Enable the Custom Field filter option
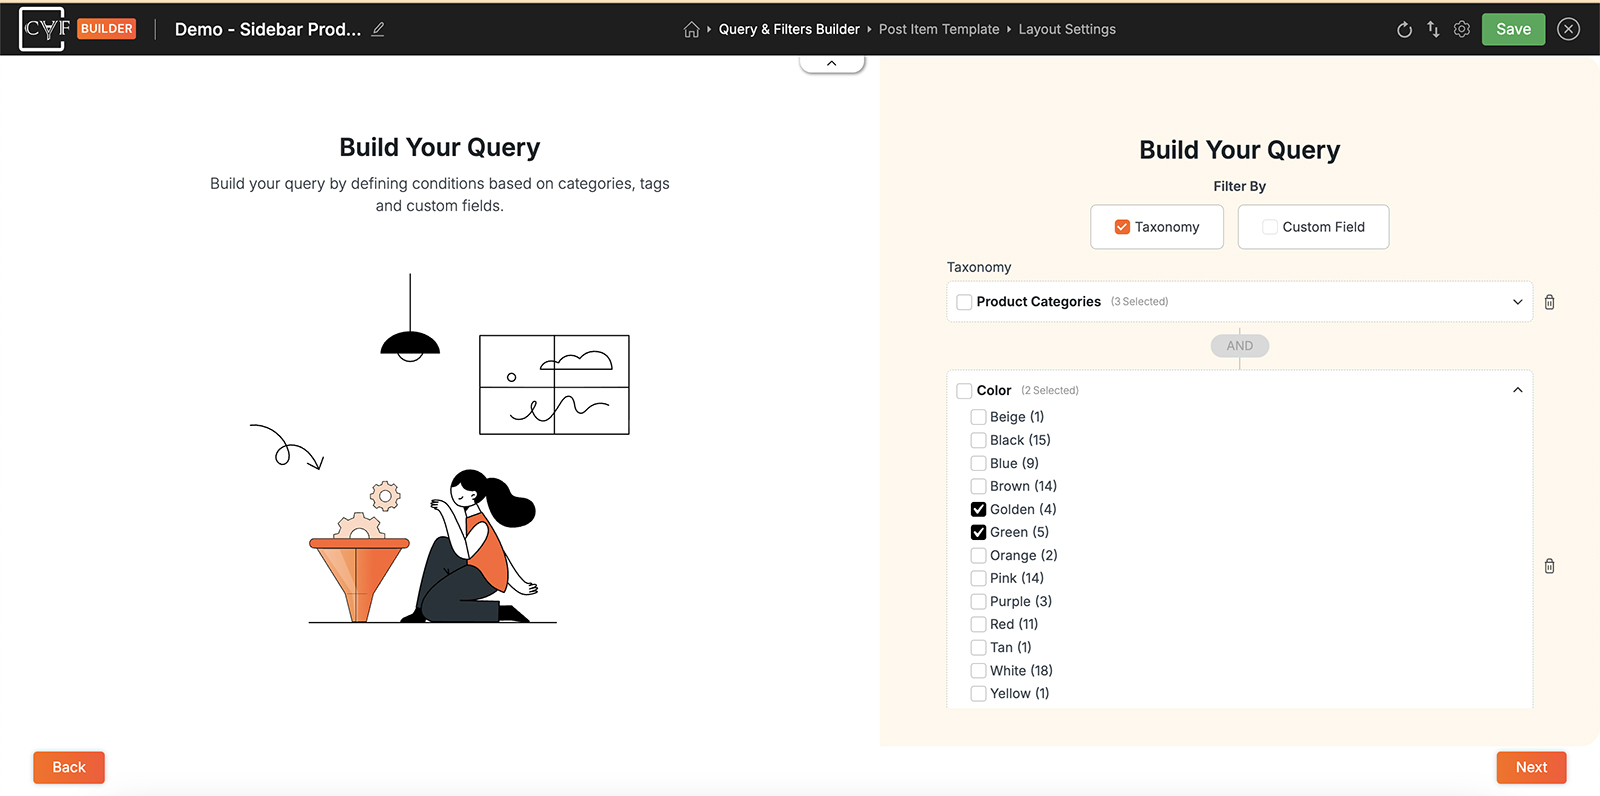Viewport: 1600px width, 796px height. click(x=1313, y=227)
